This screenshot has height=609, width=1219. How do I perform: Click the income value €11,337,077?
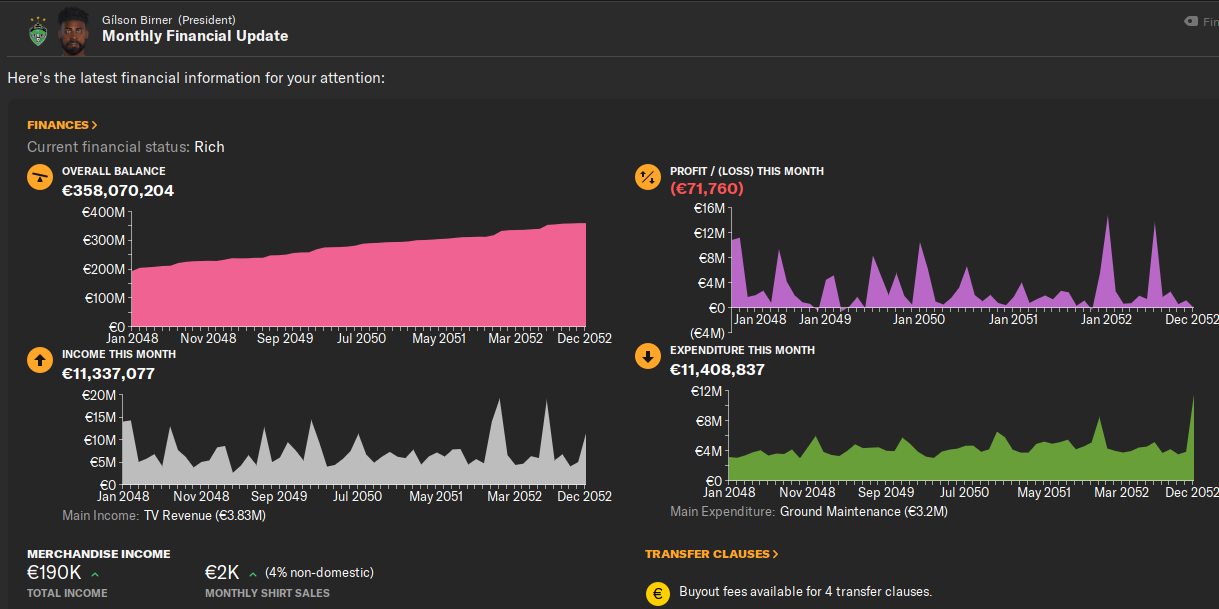coord(108,374)
